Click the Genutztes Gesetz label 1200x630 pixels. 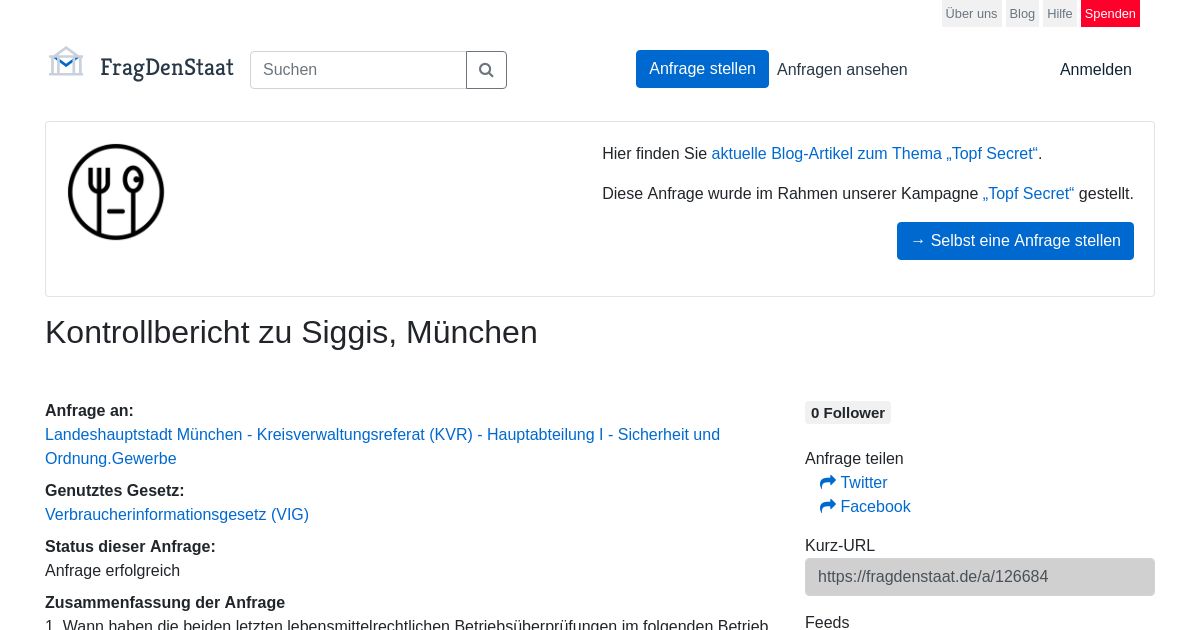coord(115,491)
